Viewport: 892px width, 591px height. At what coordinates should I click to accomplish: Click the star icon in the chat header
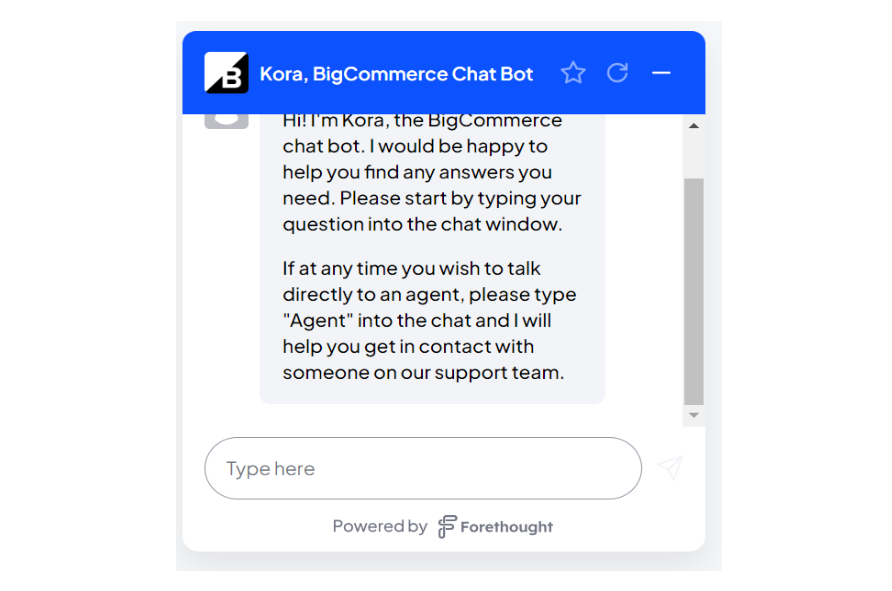573,73
